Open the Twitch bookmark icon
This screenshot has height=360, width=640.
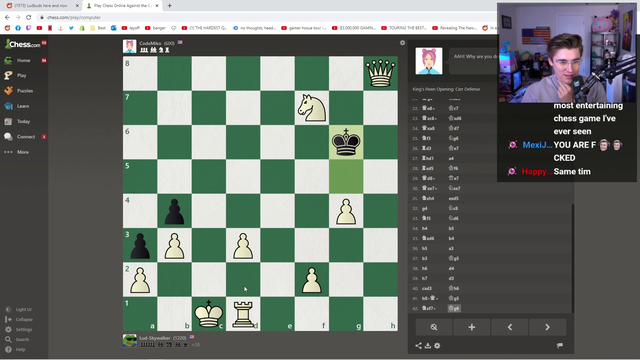(29, 28)
